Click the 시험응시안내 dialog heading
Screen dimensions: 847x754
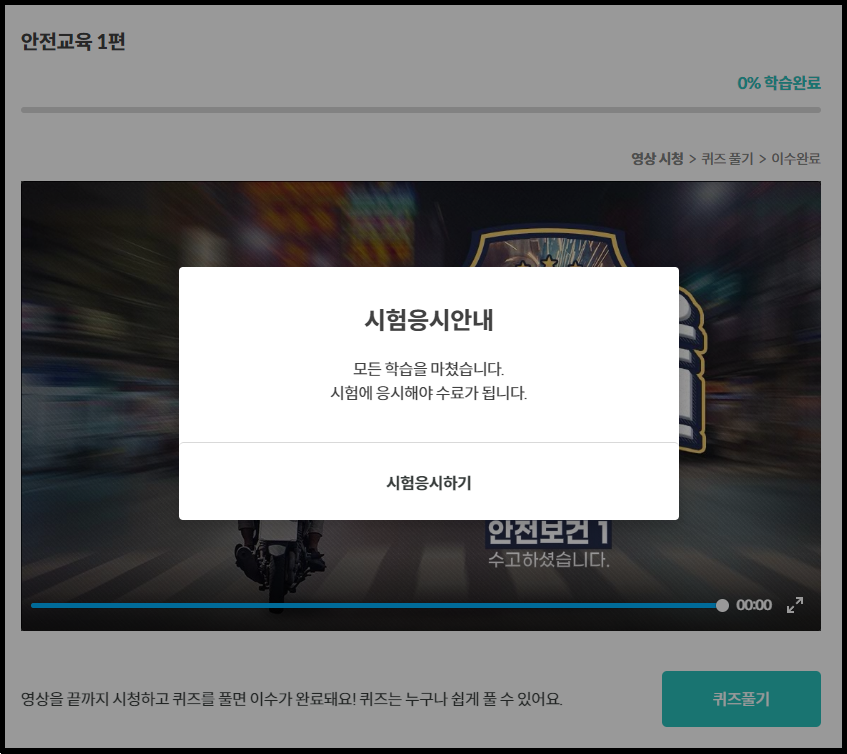point(429,319)
